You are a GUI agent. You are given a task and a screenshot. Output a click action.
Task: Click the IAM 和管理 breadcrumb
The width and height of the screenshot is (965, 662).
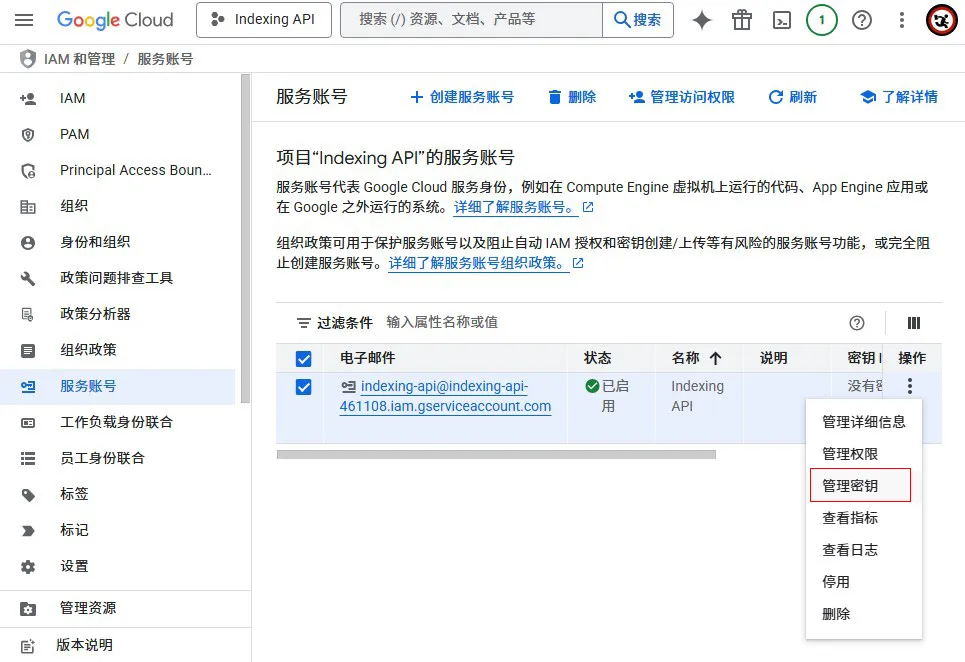click(79, 59)
